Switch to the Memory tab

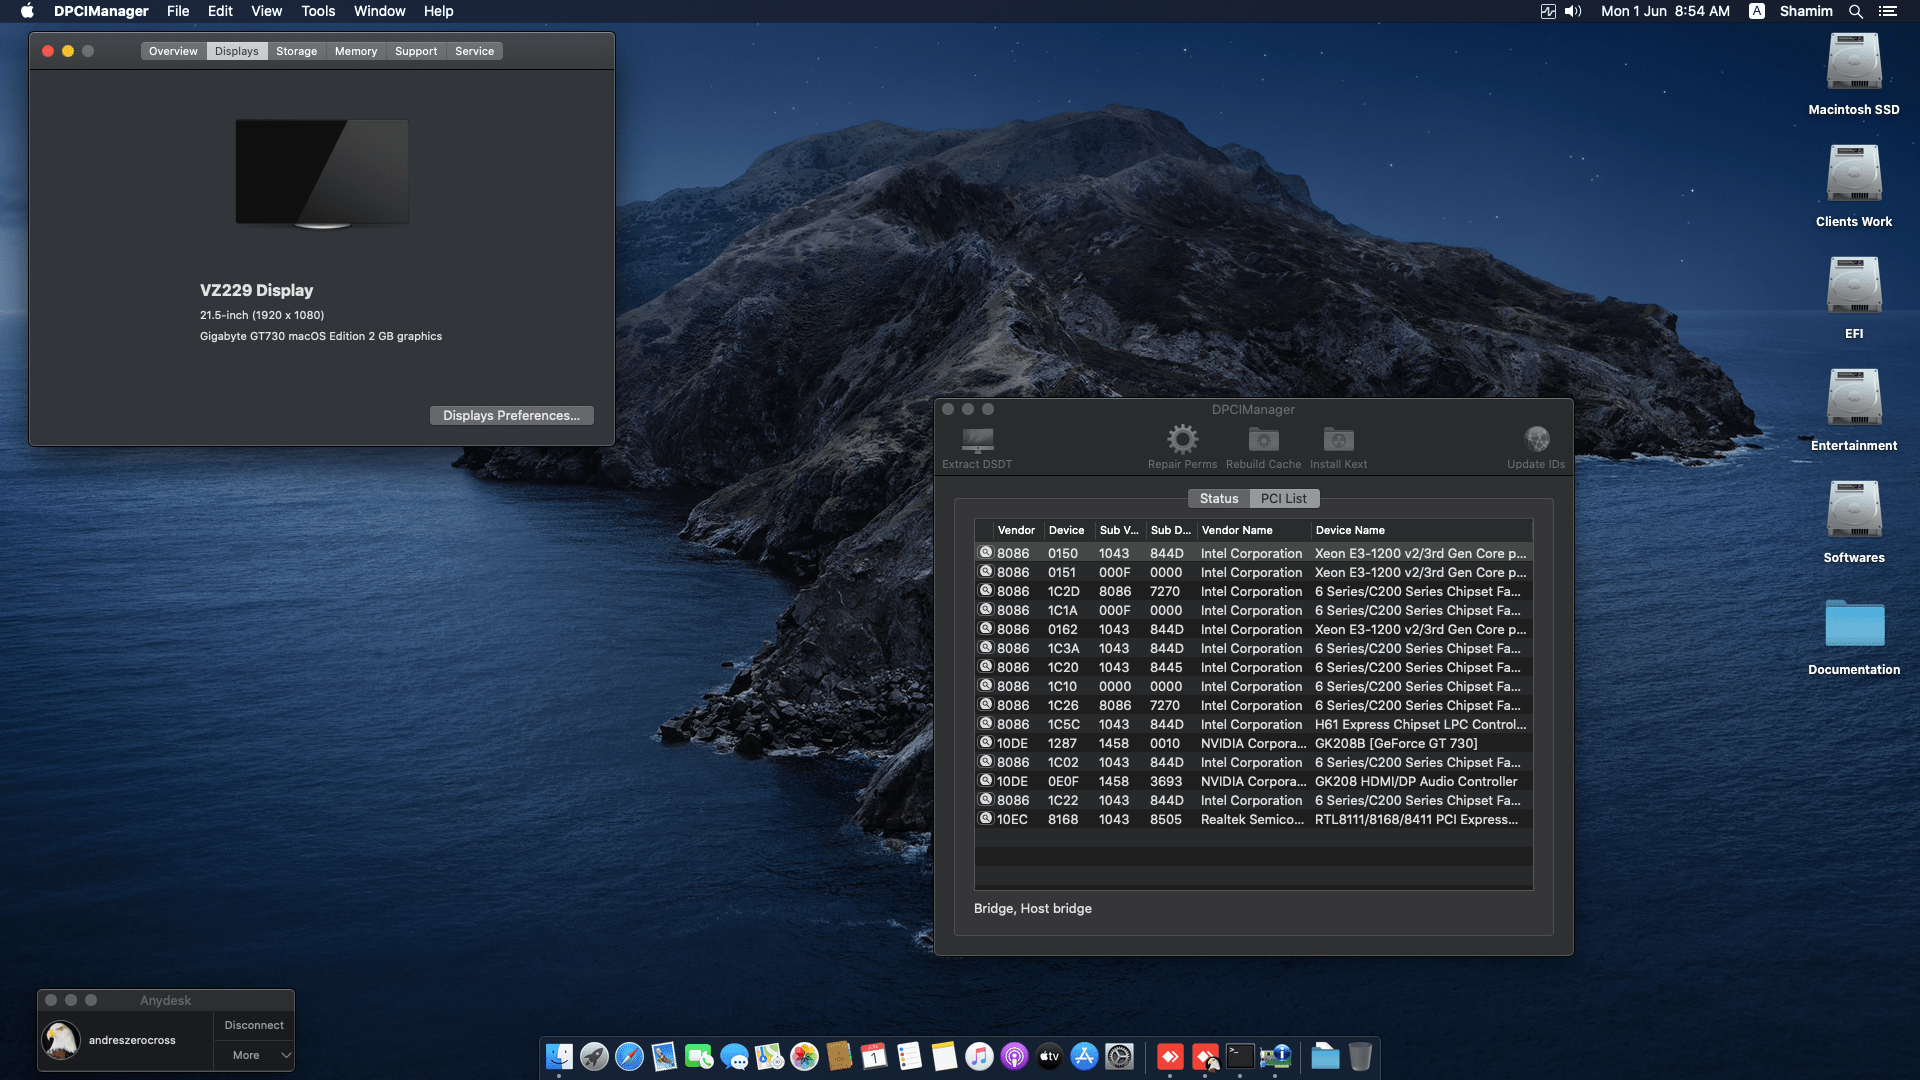click(356, 51)
